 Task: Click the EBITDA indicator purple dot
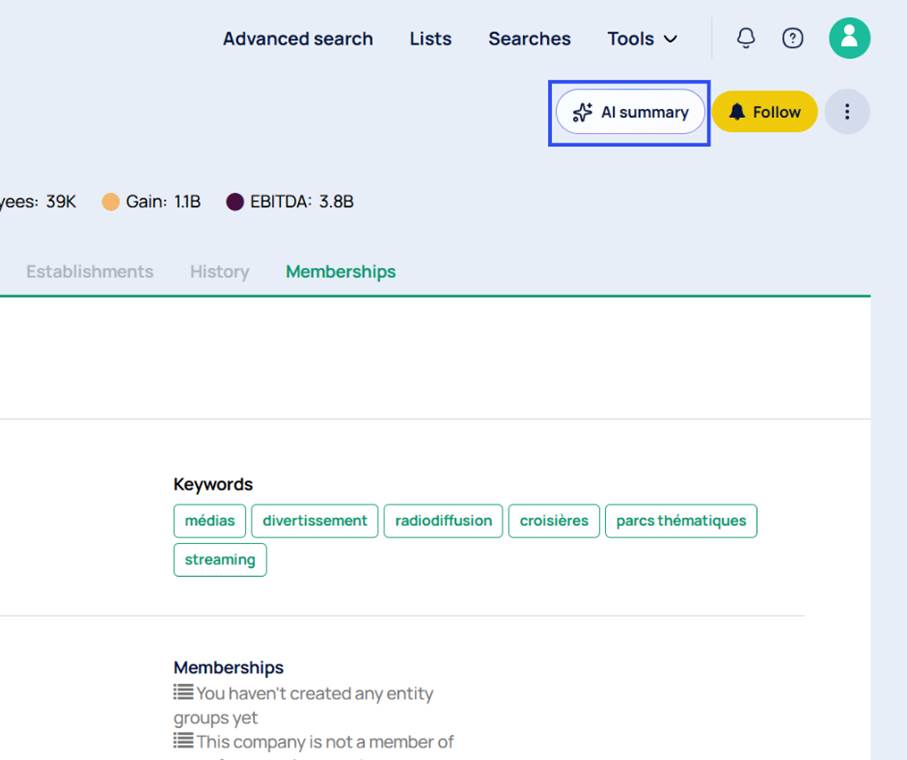click(x=234, y=201)
